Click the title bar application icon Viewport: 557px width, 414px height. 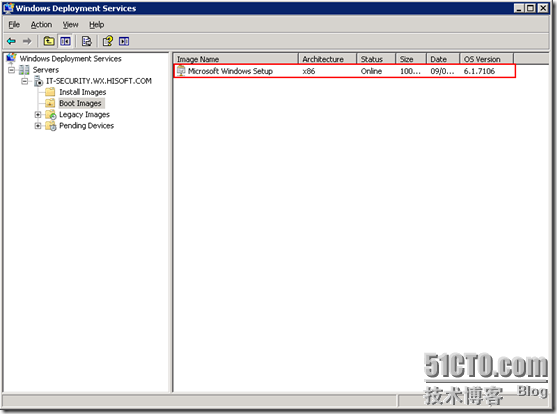[9, 8]
